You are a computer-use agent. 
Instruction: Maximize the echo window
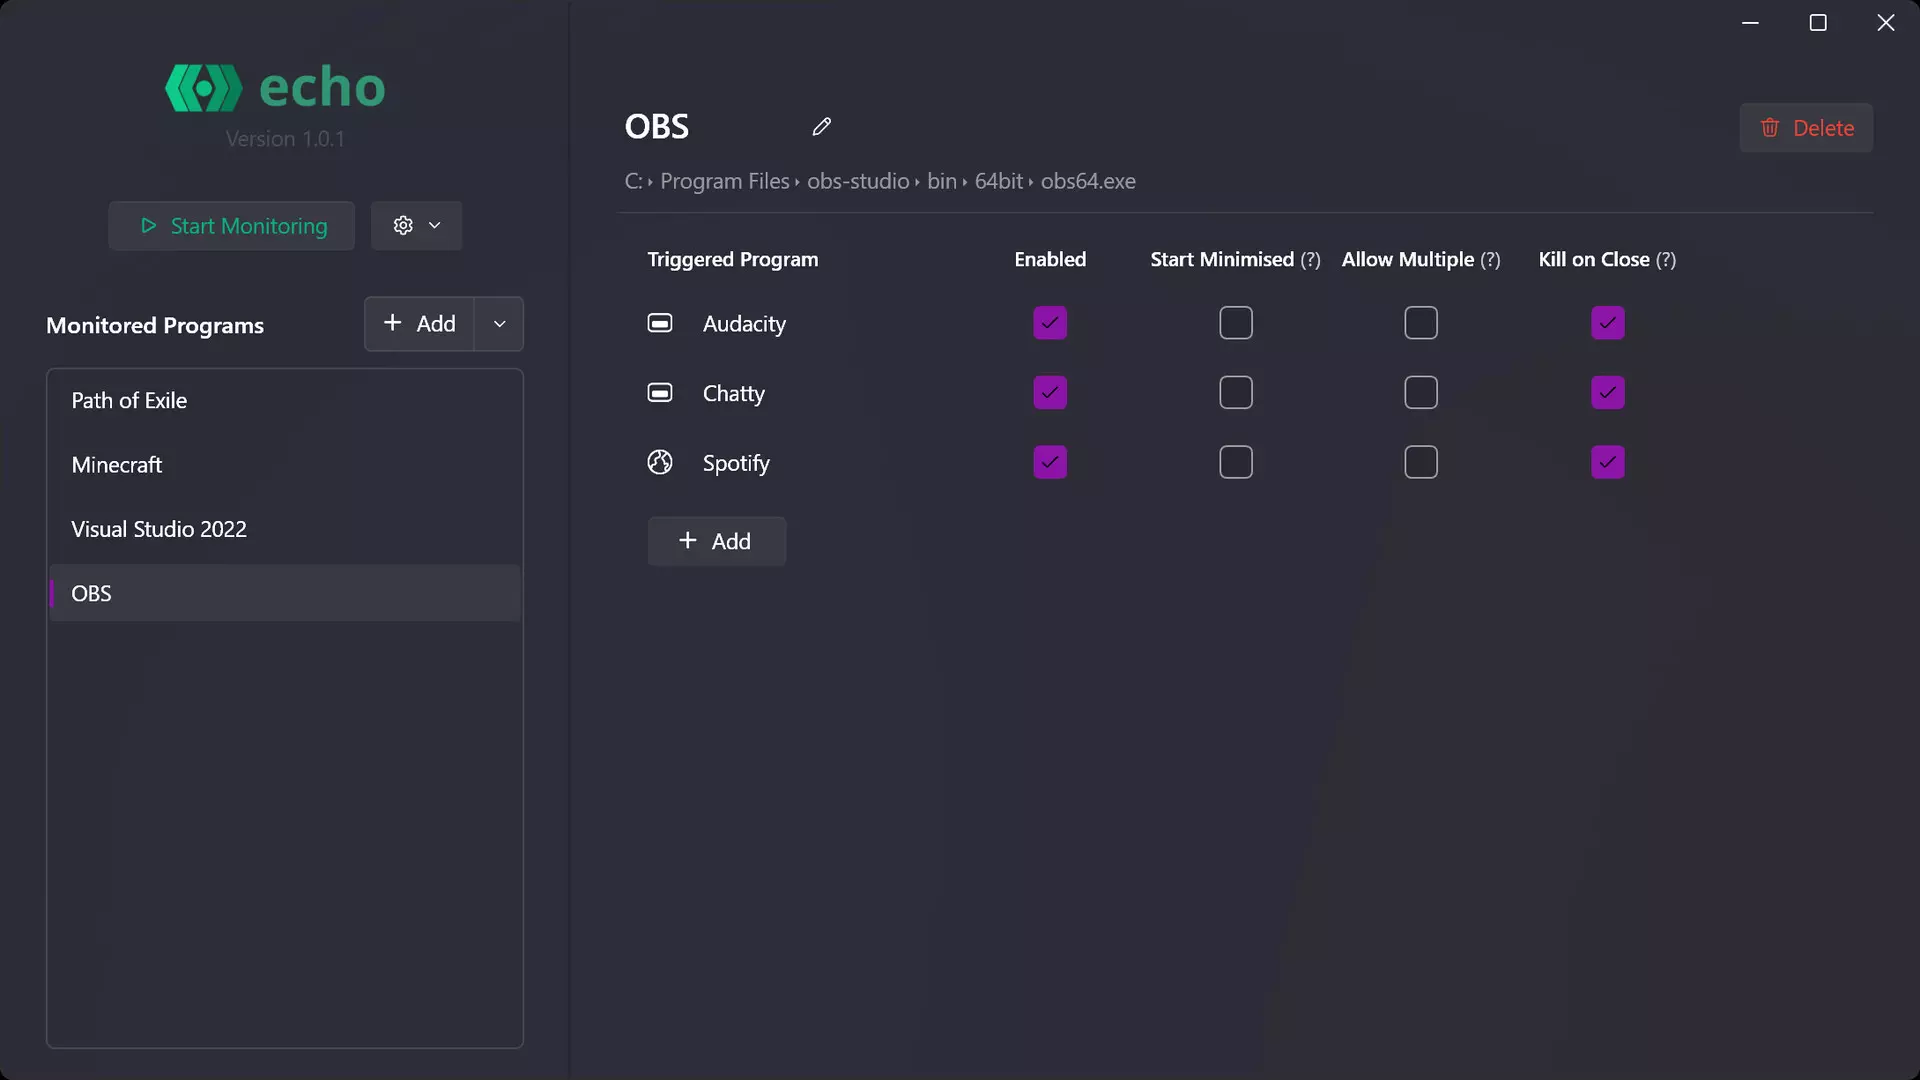pos(1818,23)
